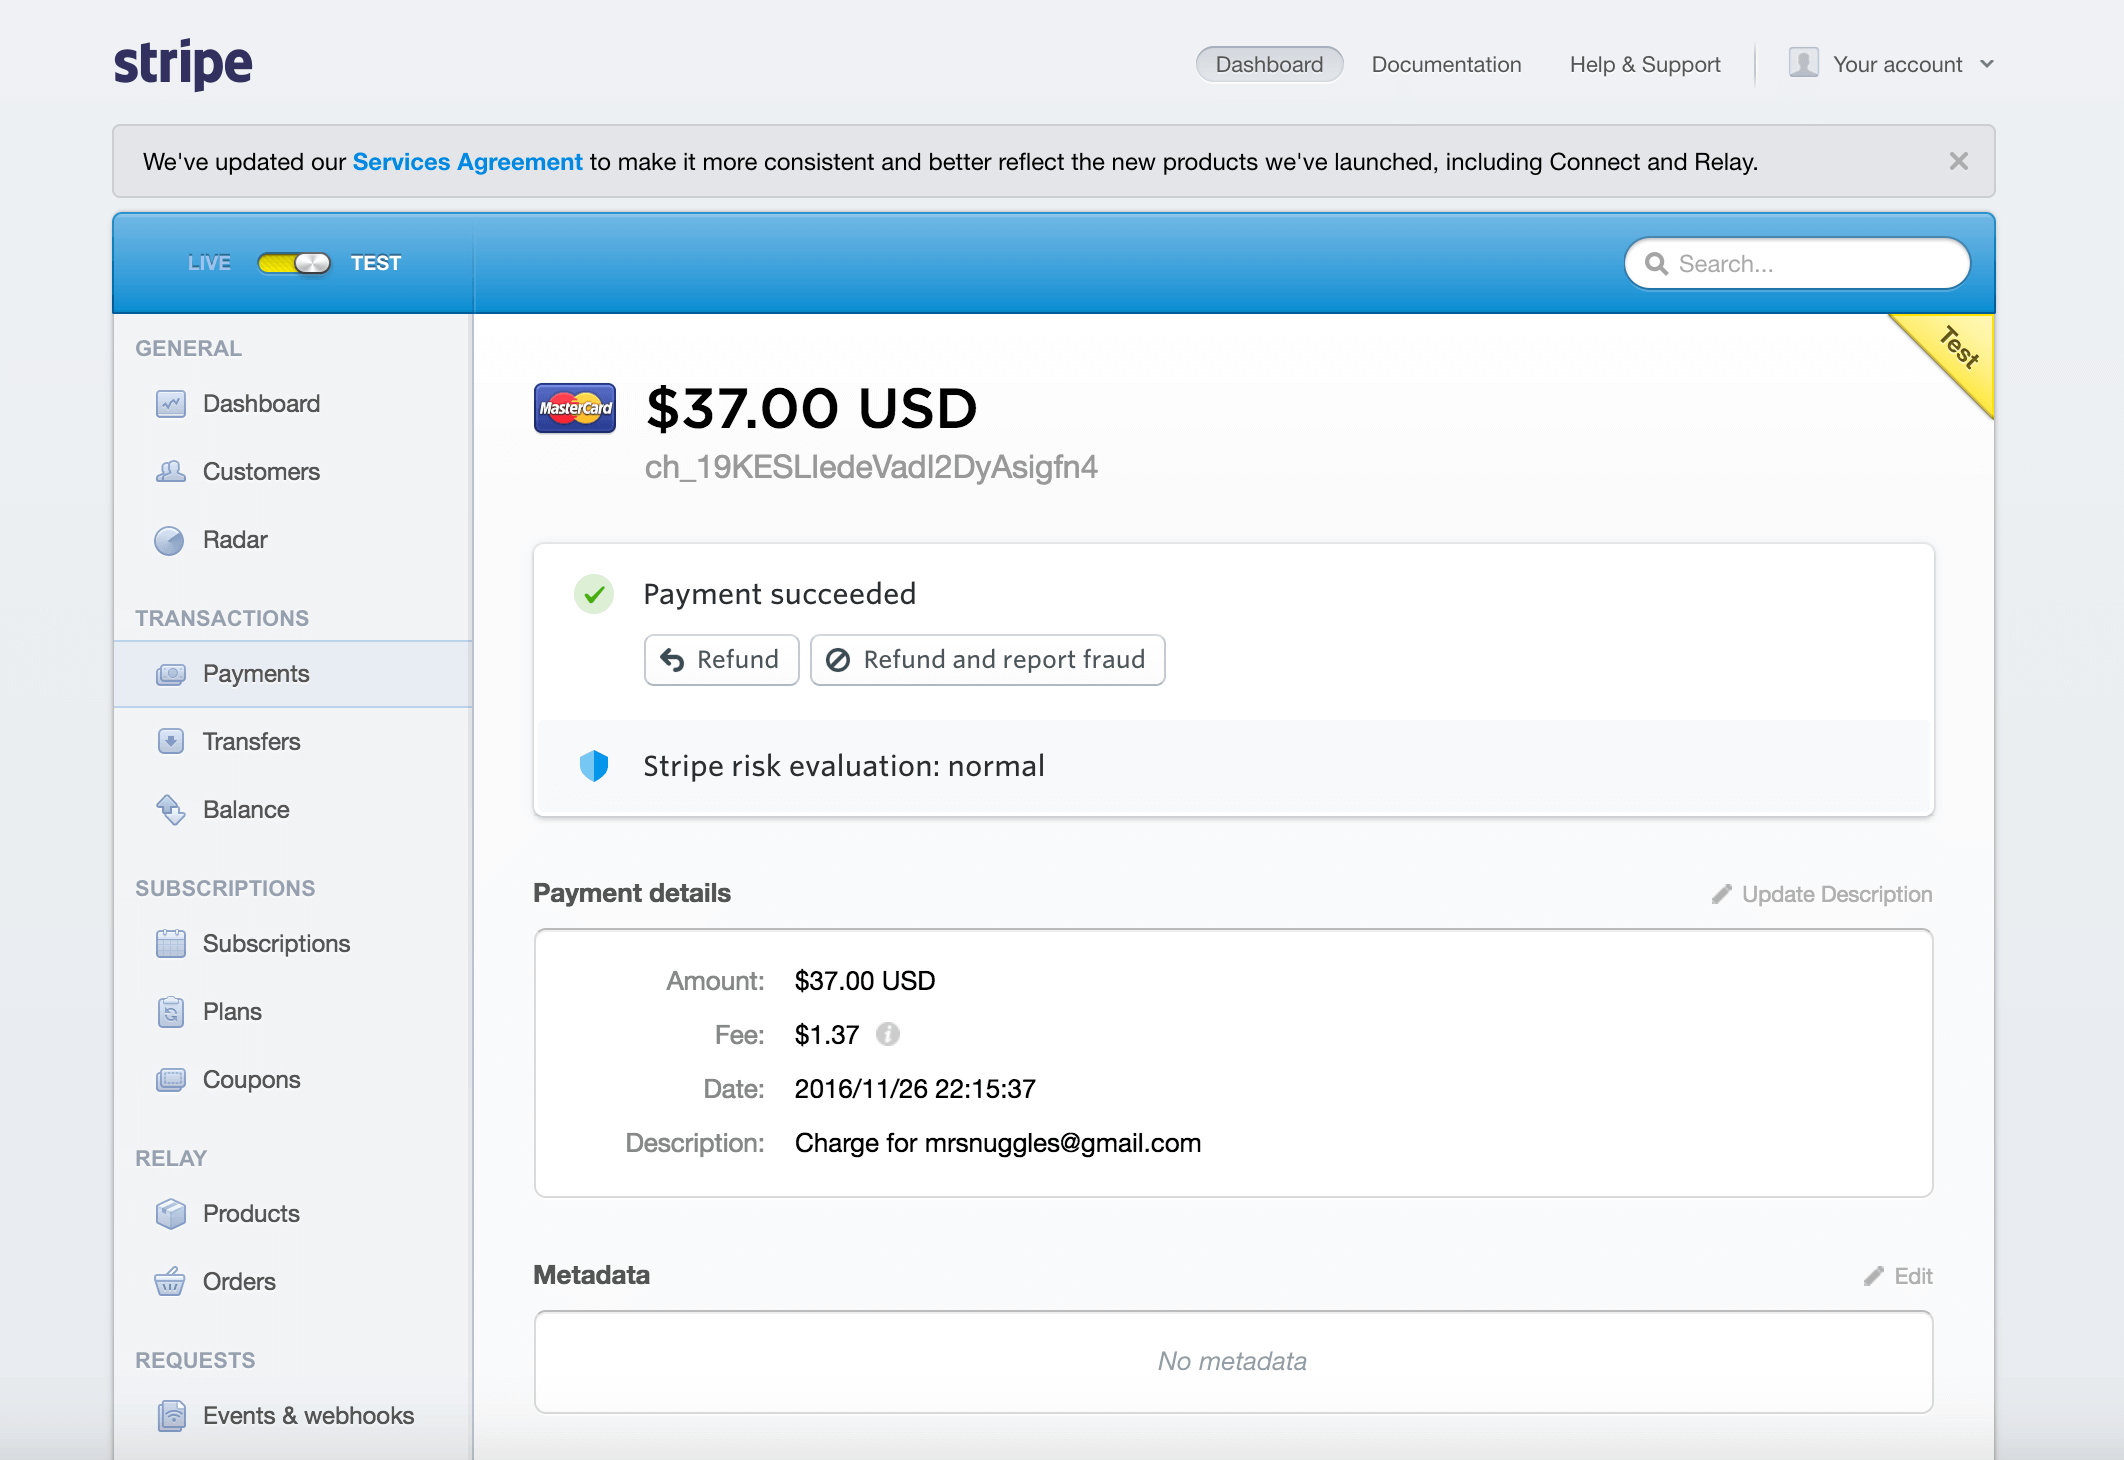Select the Coupons icon in sidebar
This screenshot has width=2124, height=1460.
(170, 1080)
